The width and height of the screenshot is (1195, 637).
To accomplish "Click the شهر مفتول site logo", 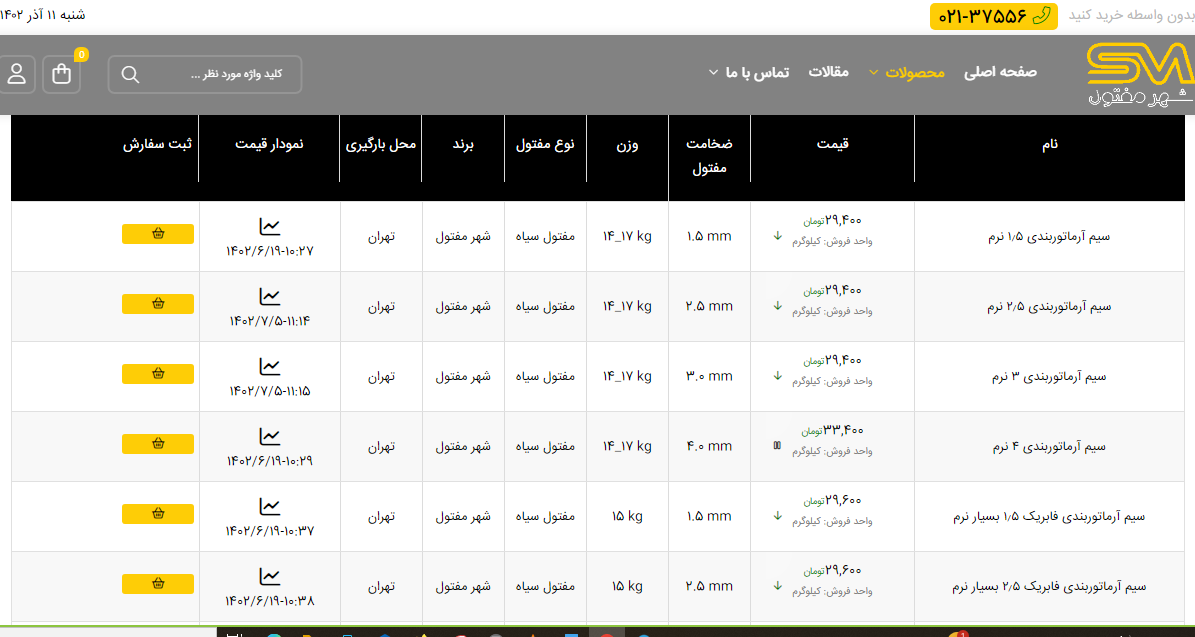I will (x=1139, y=74).
